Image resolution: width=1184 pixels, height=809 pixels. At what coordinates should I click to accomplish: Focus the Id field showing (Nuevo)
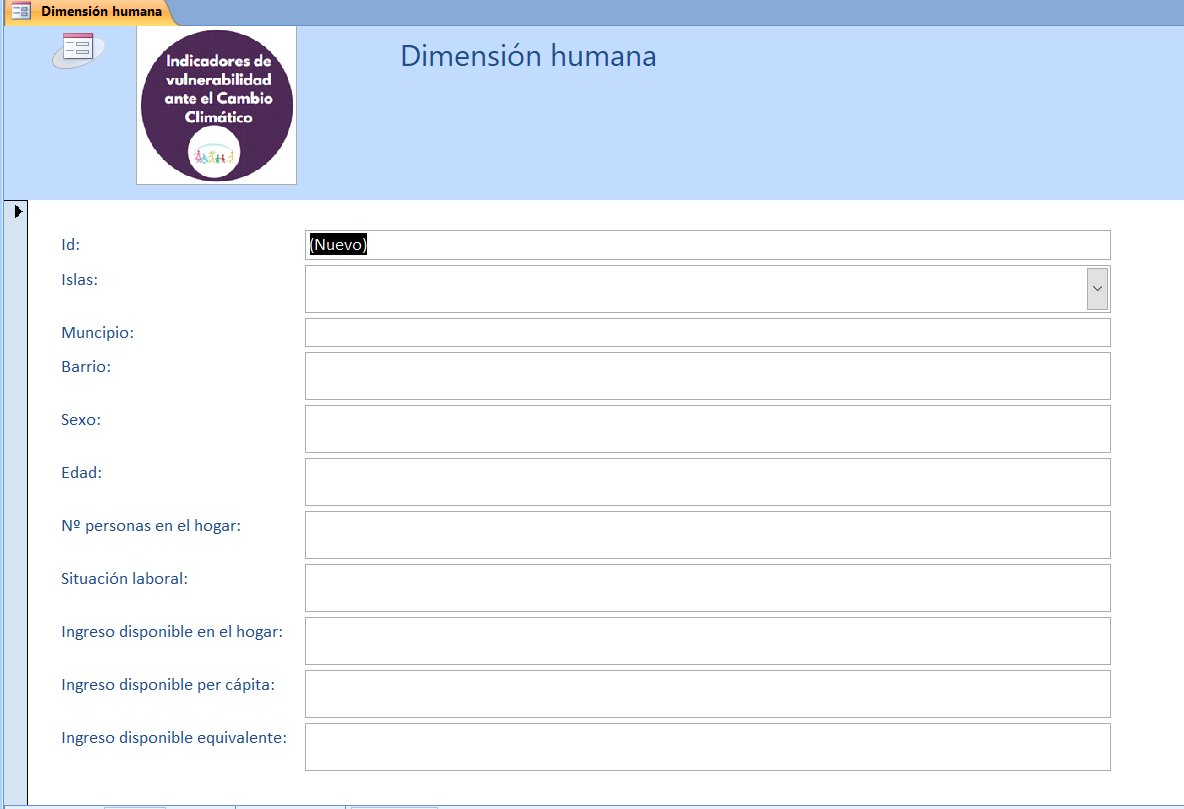[707, 245]
